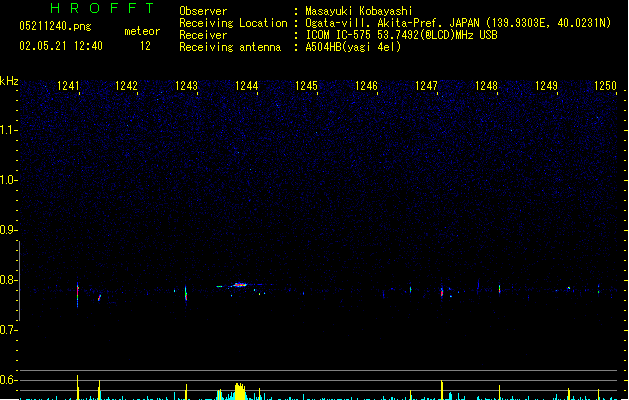Screen dimensions: 629x400
Task: Click the A504HB(yagi 4el) antenna text
Action: [353, 47]
